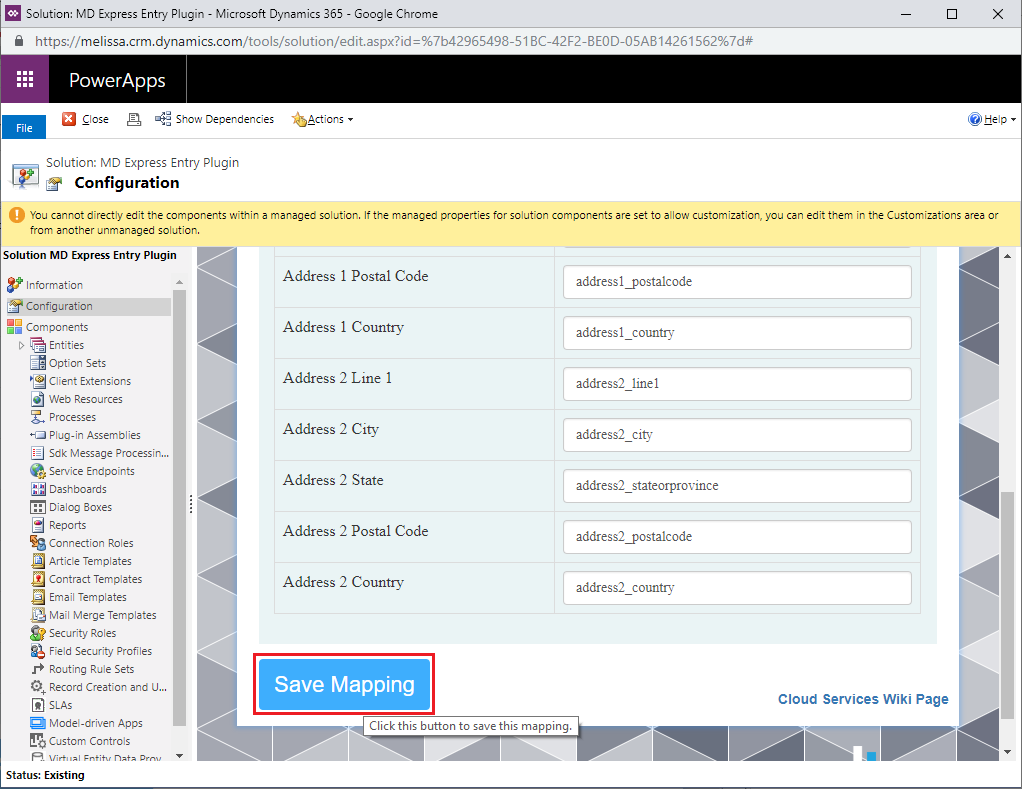
Task: Expand the Entities tree node
Action: 21,345
